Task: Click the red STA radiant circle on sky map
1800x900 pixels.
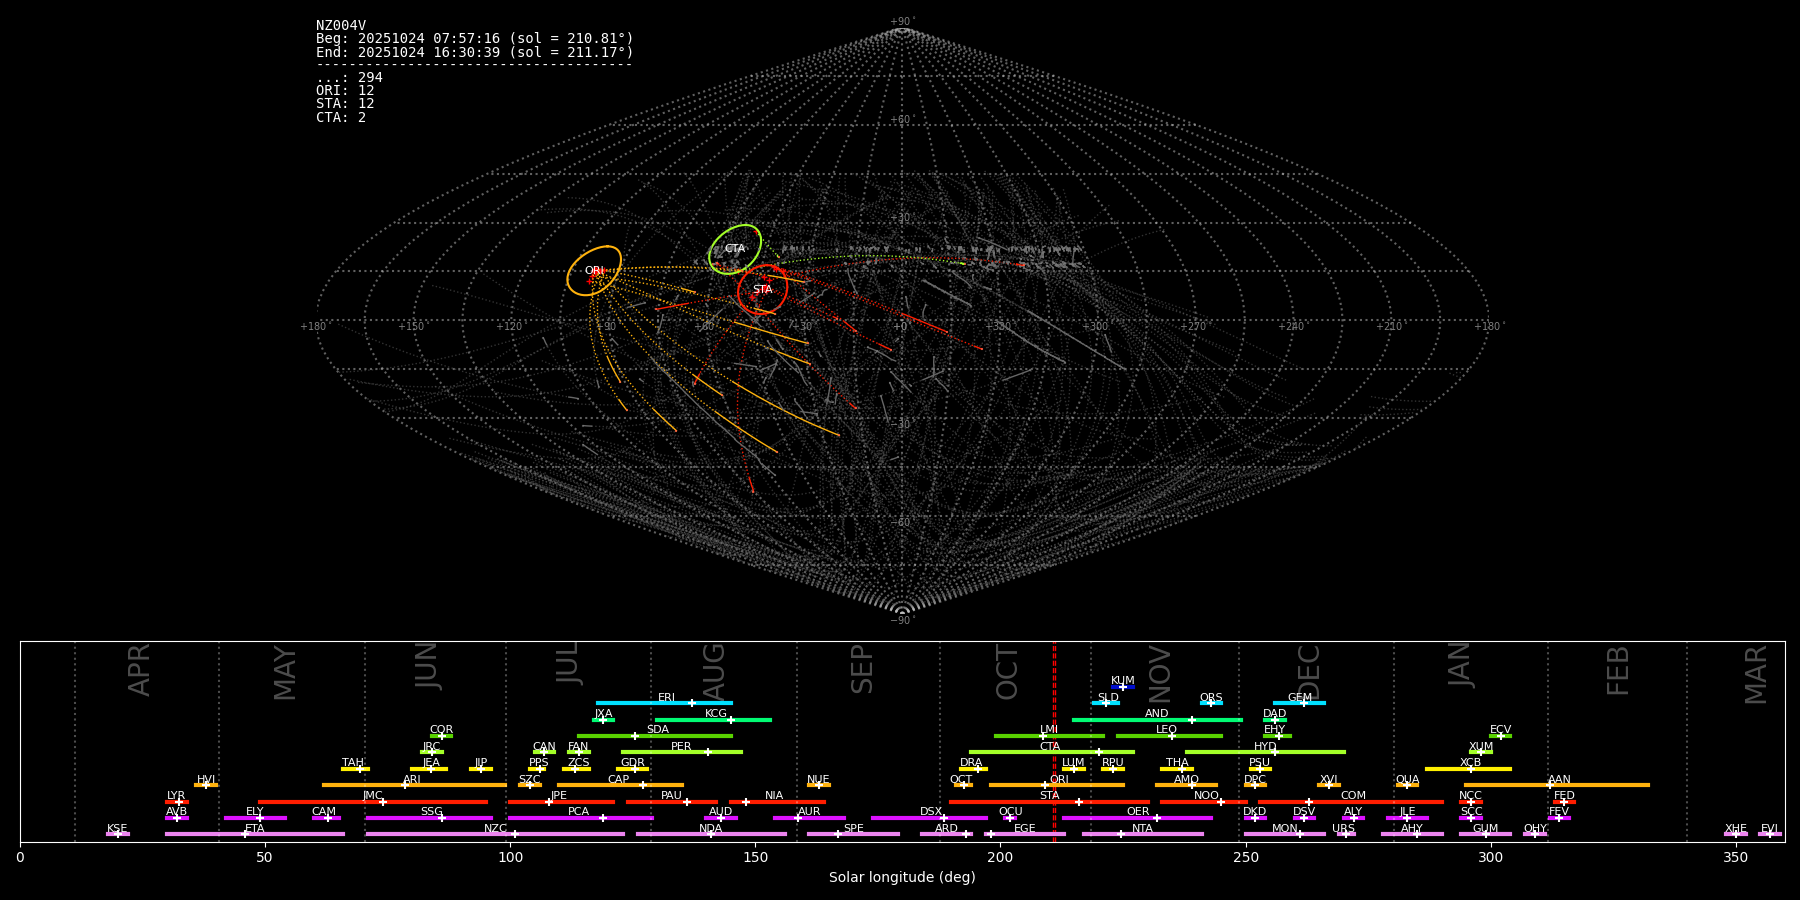Action: 762,290
